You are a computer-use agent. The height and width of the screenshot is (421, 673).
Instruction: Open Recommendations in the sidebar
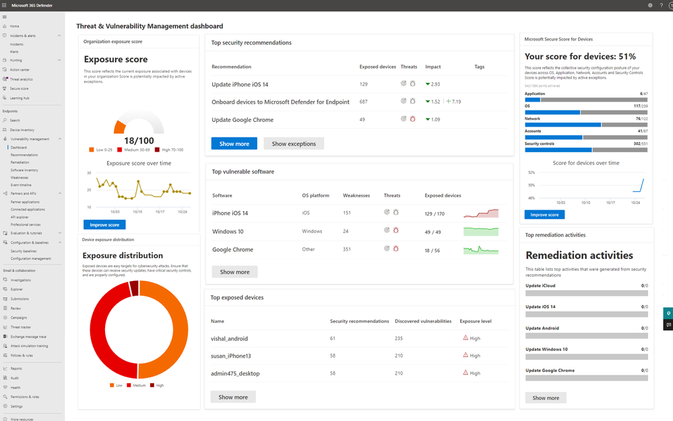(24, 155)
